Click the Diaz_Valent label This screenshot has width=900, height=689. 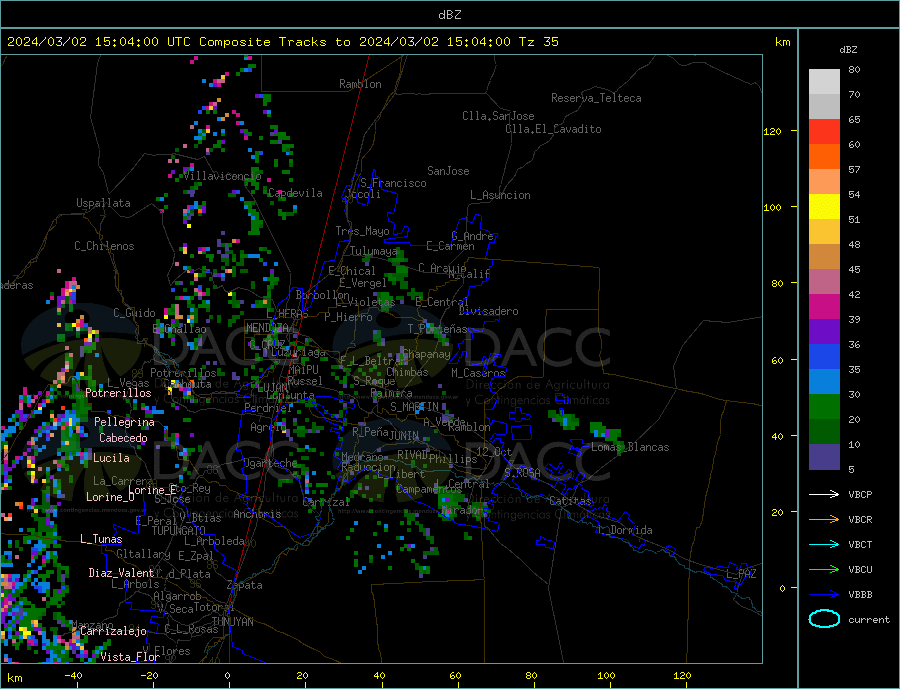pos(121,573)
